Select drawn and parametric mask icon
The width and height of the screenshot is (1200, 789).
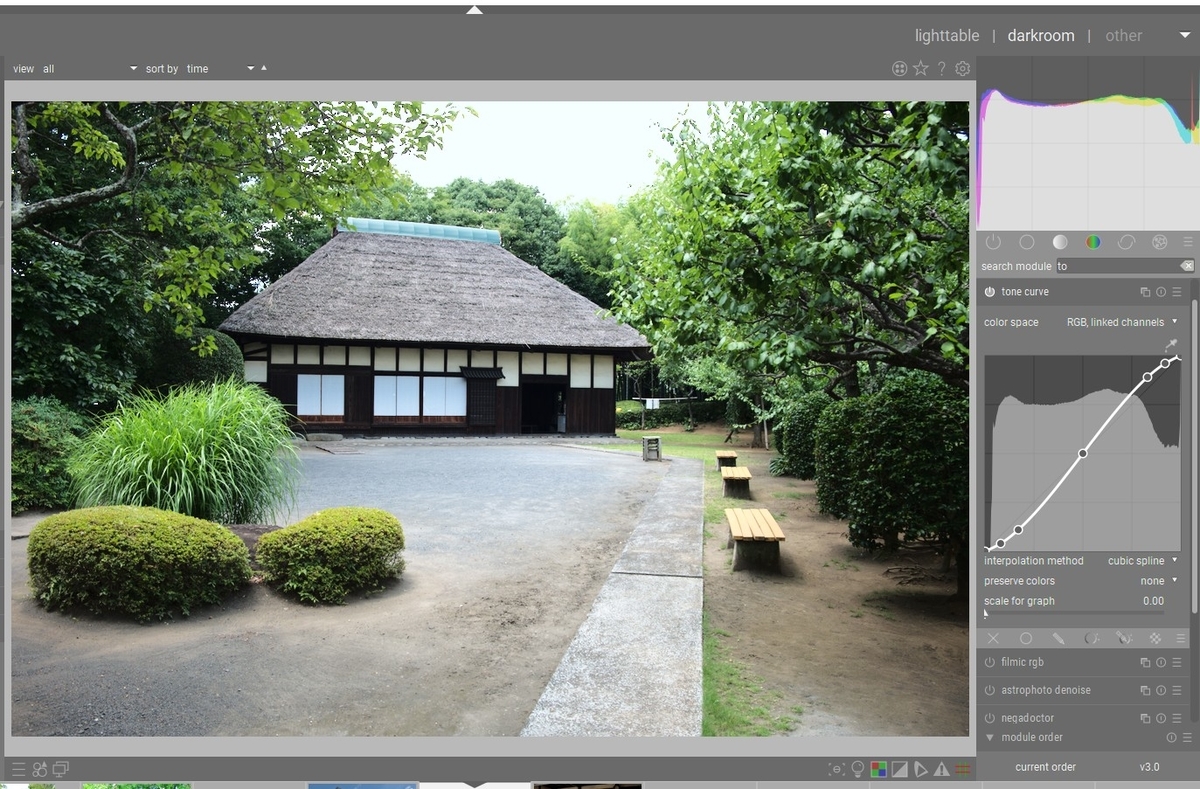[x=1123, y=638]
